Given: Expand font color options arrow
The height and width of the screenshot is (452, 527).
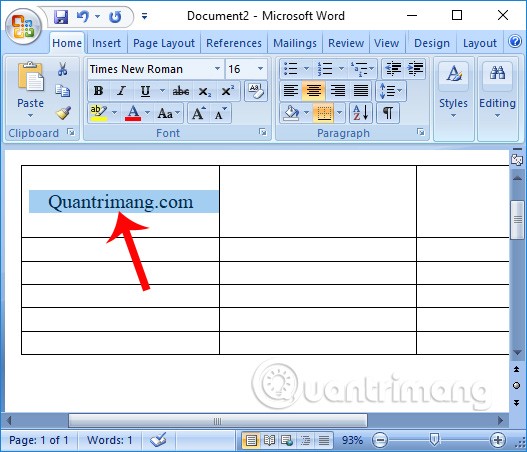Looking at the screenshot, I should pyautogui.click(x=147, y=113).
